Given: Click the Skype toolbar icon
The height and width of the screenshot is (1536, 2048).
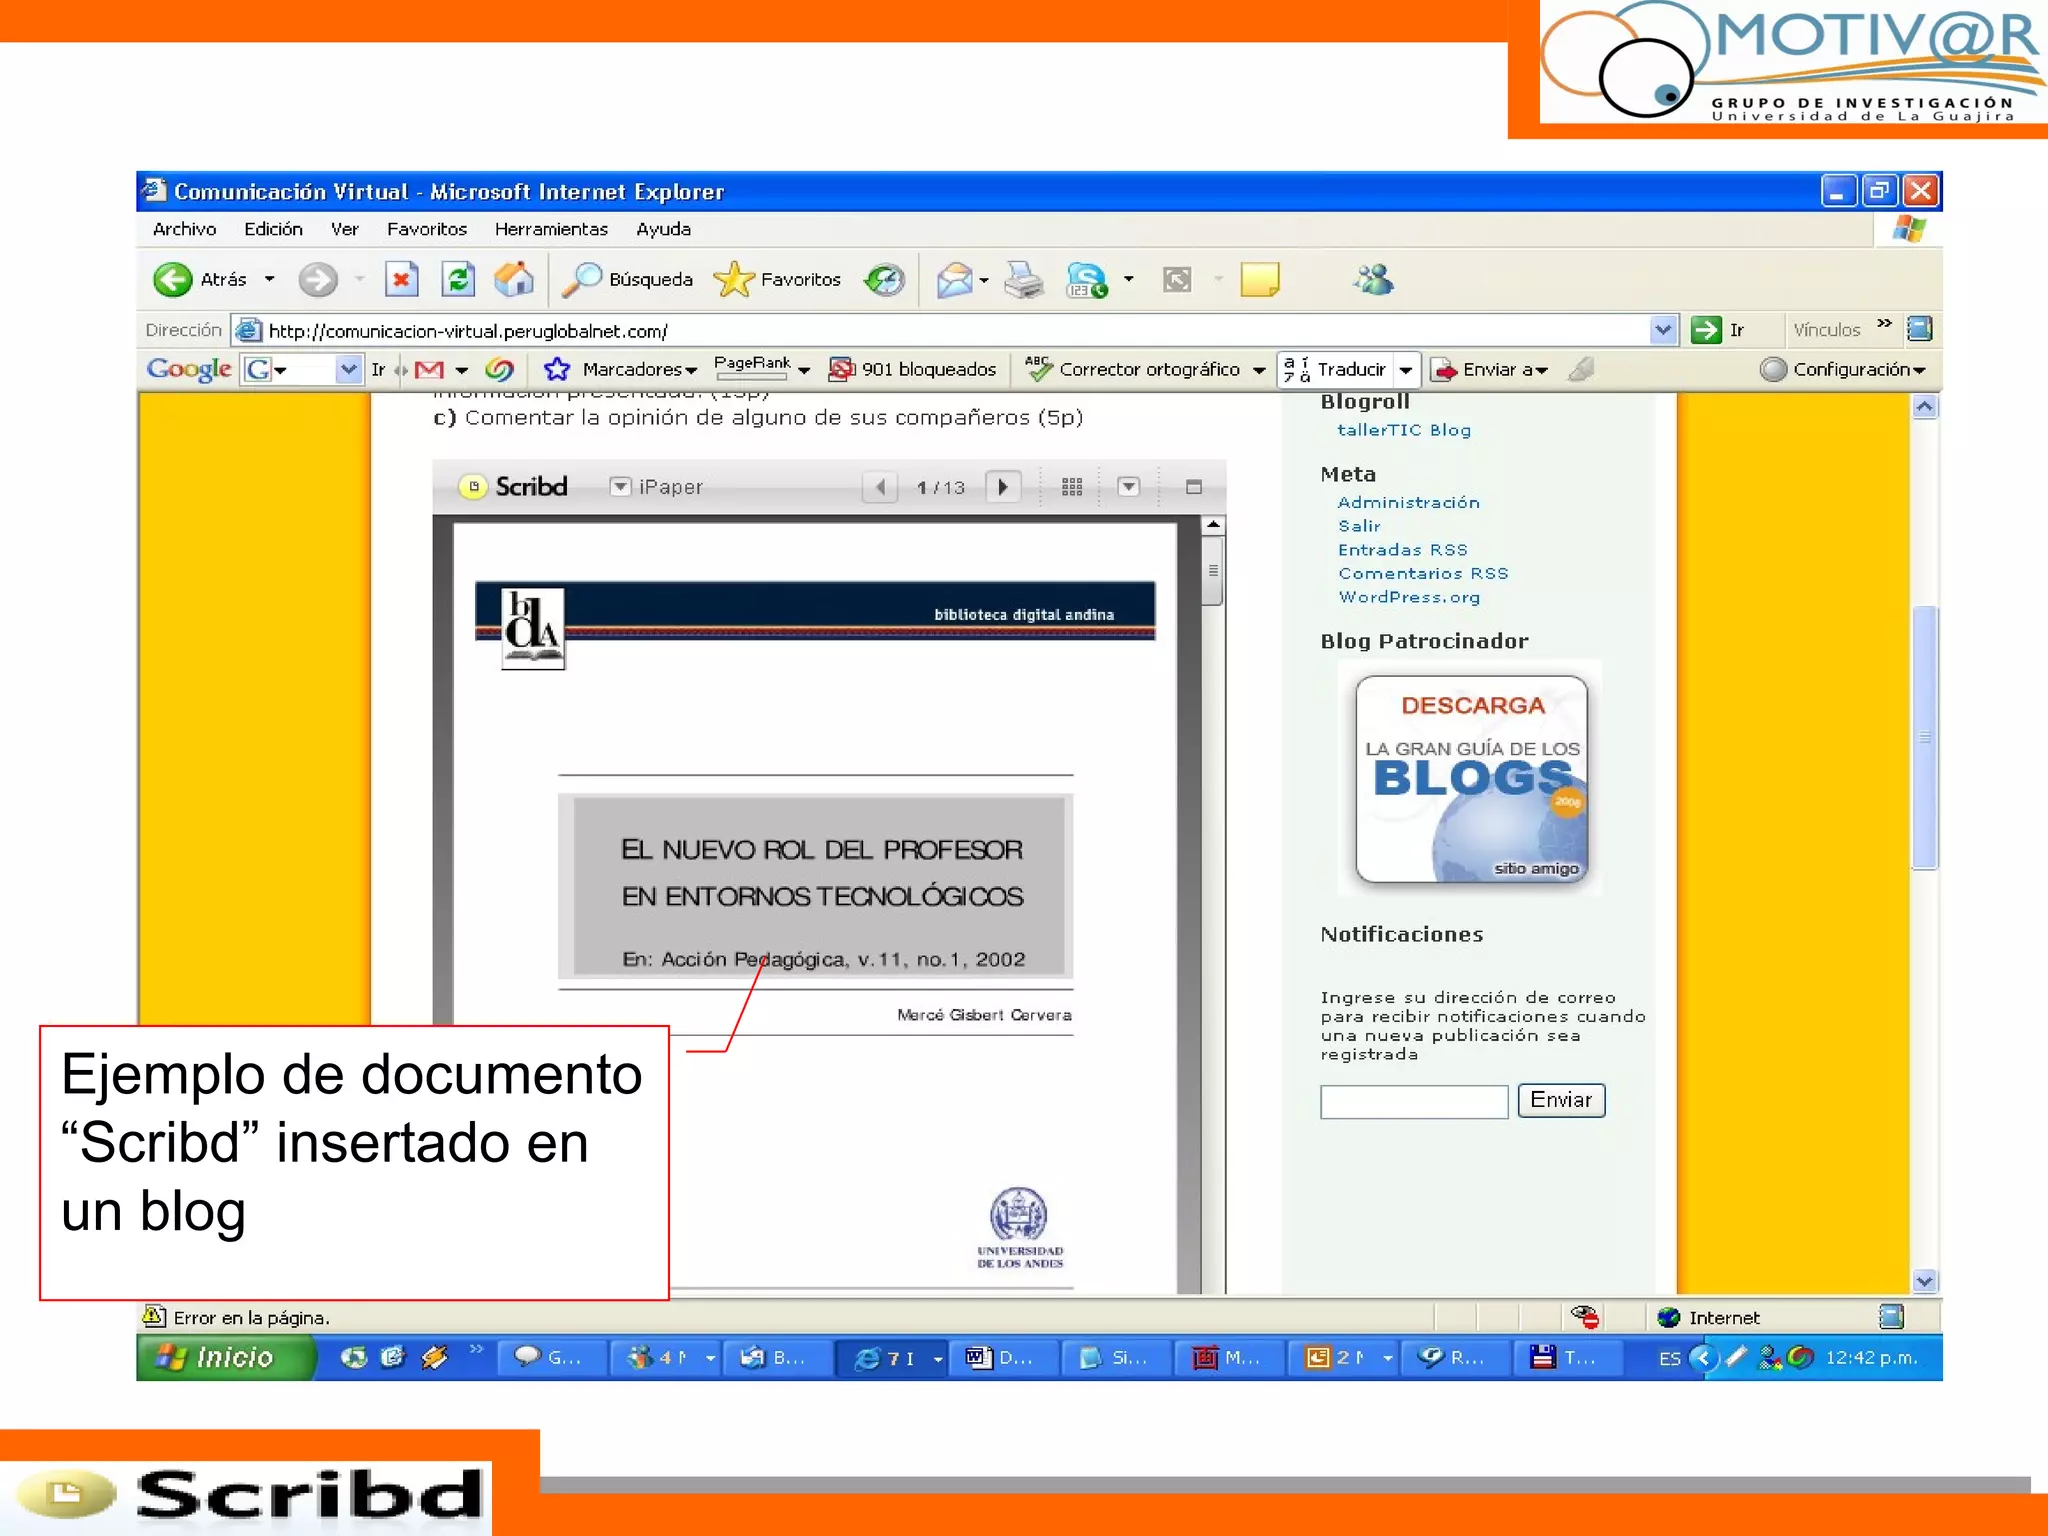Looking at the screenshot, I should pos(1087,279).
